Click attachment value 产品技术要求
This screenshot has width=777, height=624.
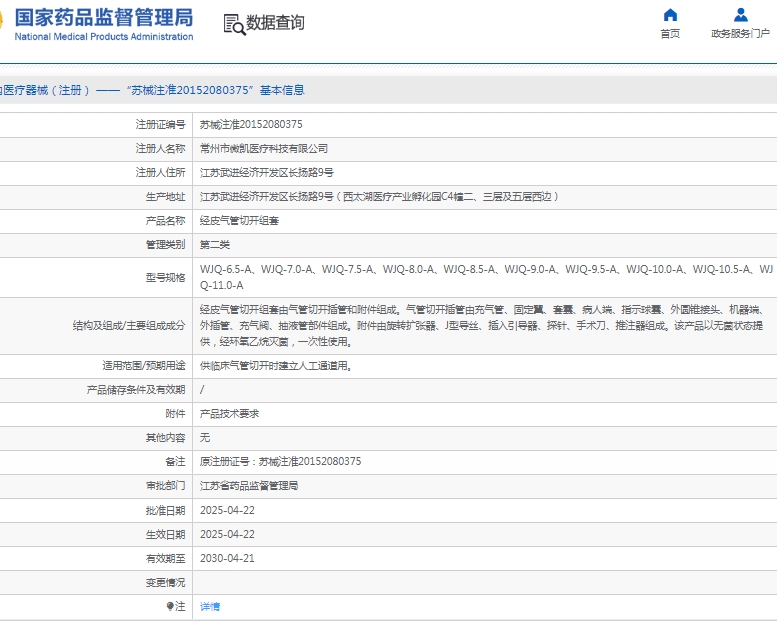coord(229,413)
